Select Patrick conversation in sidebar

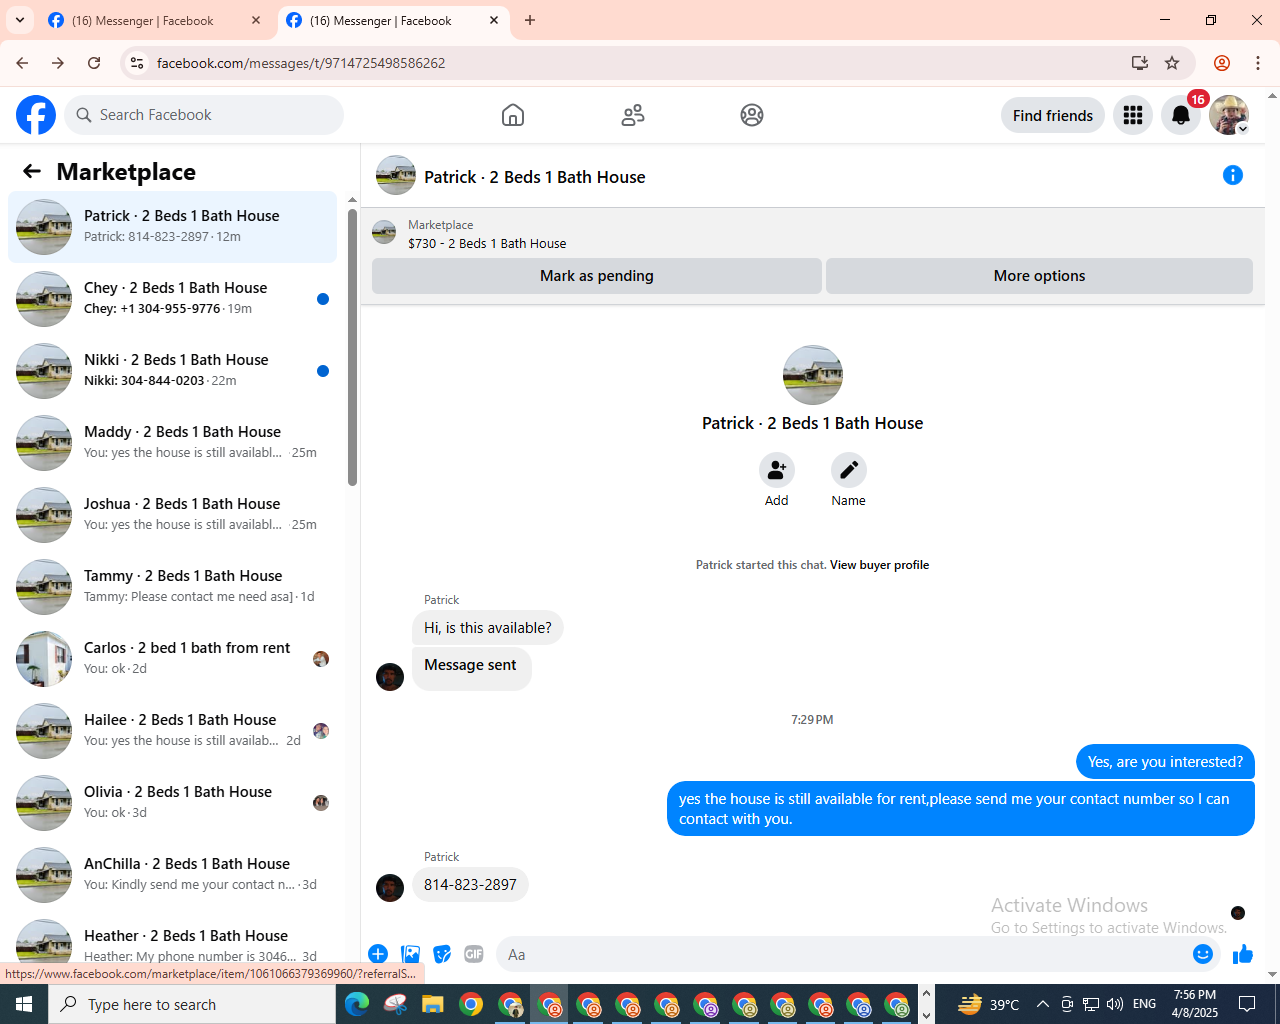173,226
